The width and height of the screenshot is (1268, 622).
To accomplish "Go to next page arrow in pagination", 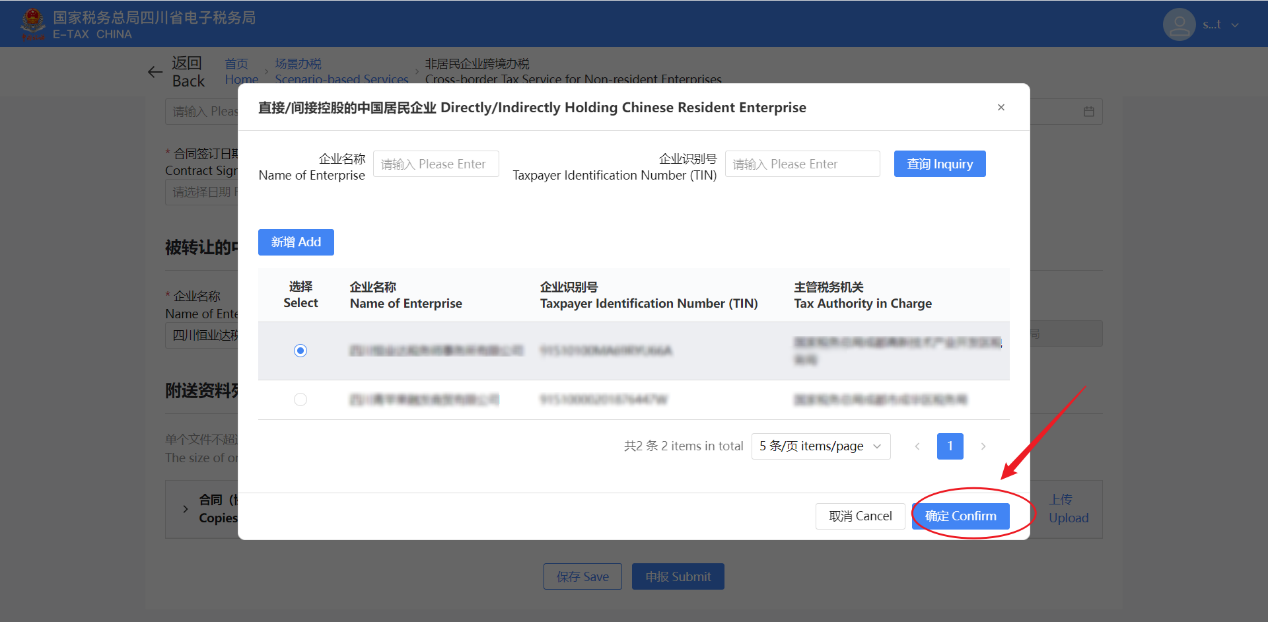I will click(983, 446).
